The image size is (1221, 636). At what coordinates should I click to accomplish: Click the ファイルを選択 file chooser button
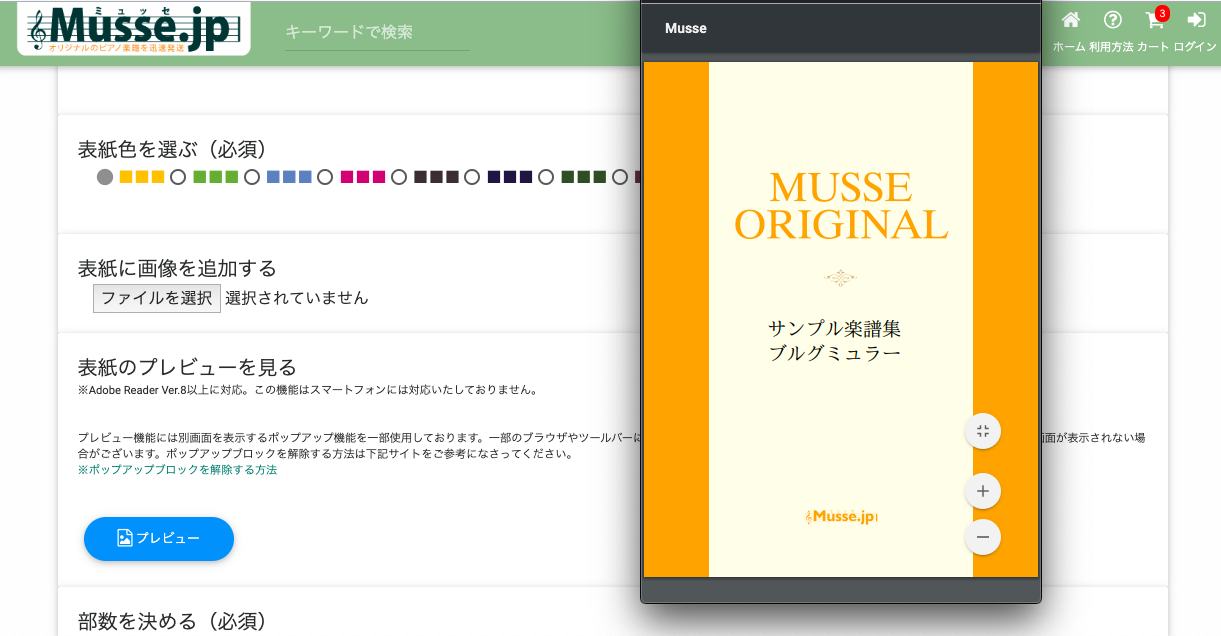pos(157,298)
